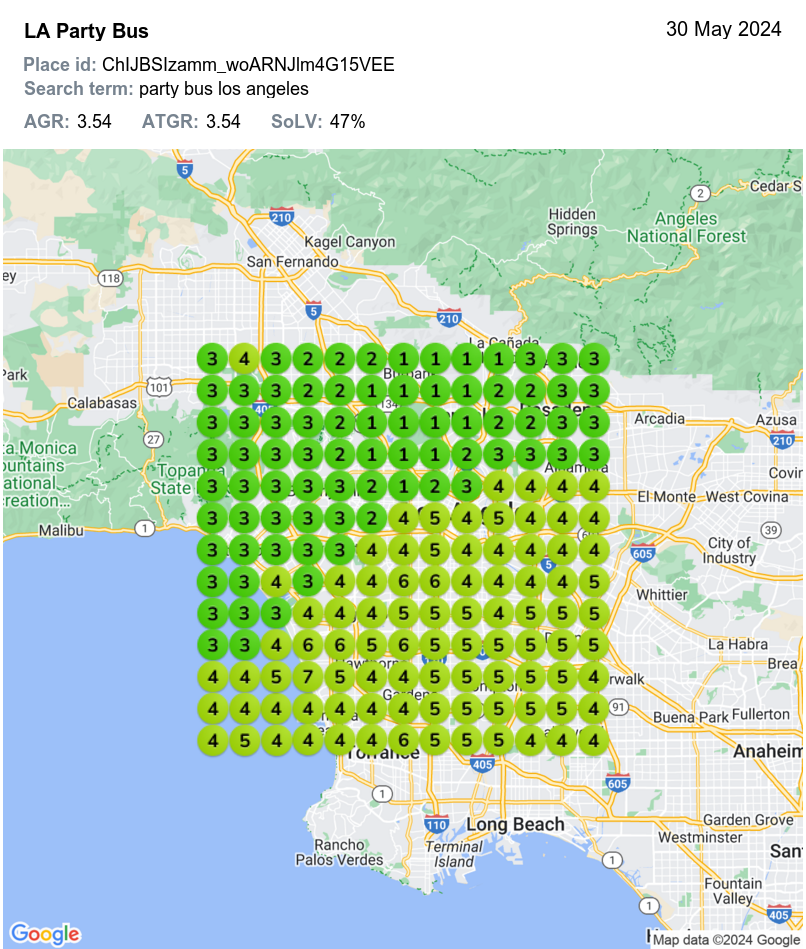Click the San Fernando map label
The height and width of the screenshot is (949, 806).
click(x=293, y=261)
